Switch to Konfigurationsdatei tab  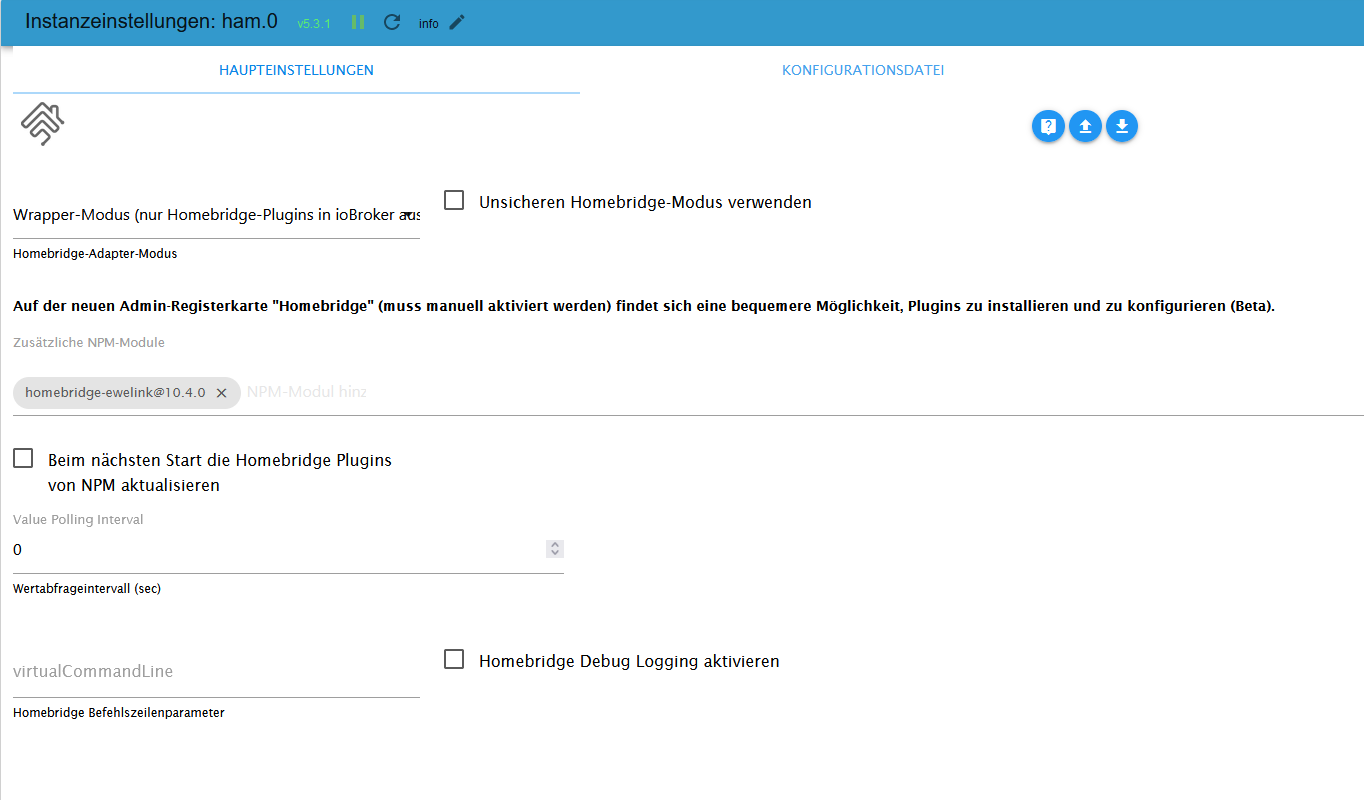pos(863,70)
